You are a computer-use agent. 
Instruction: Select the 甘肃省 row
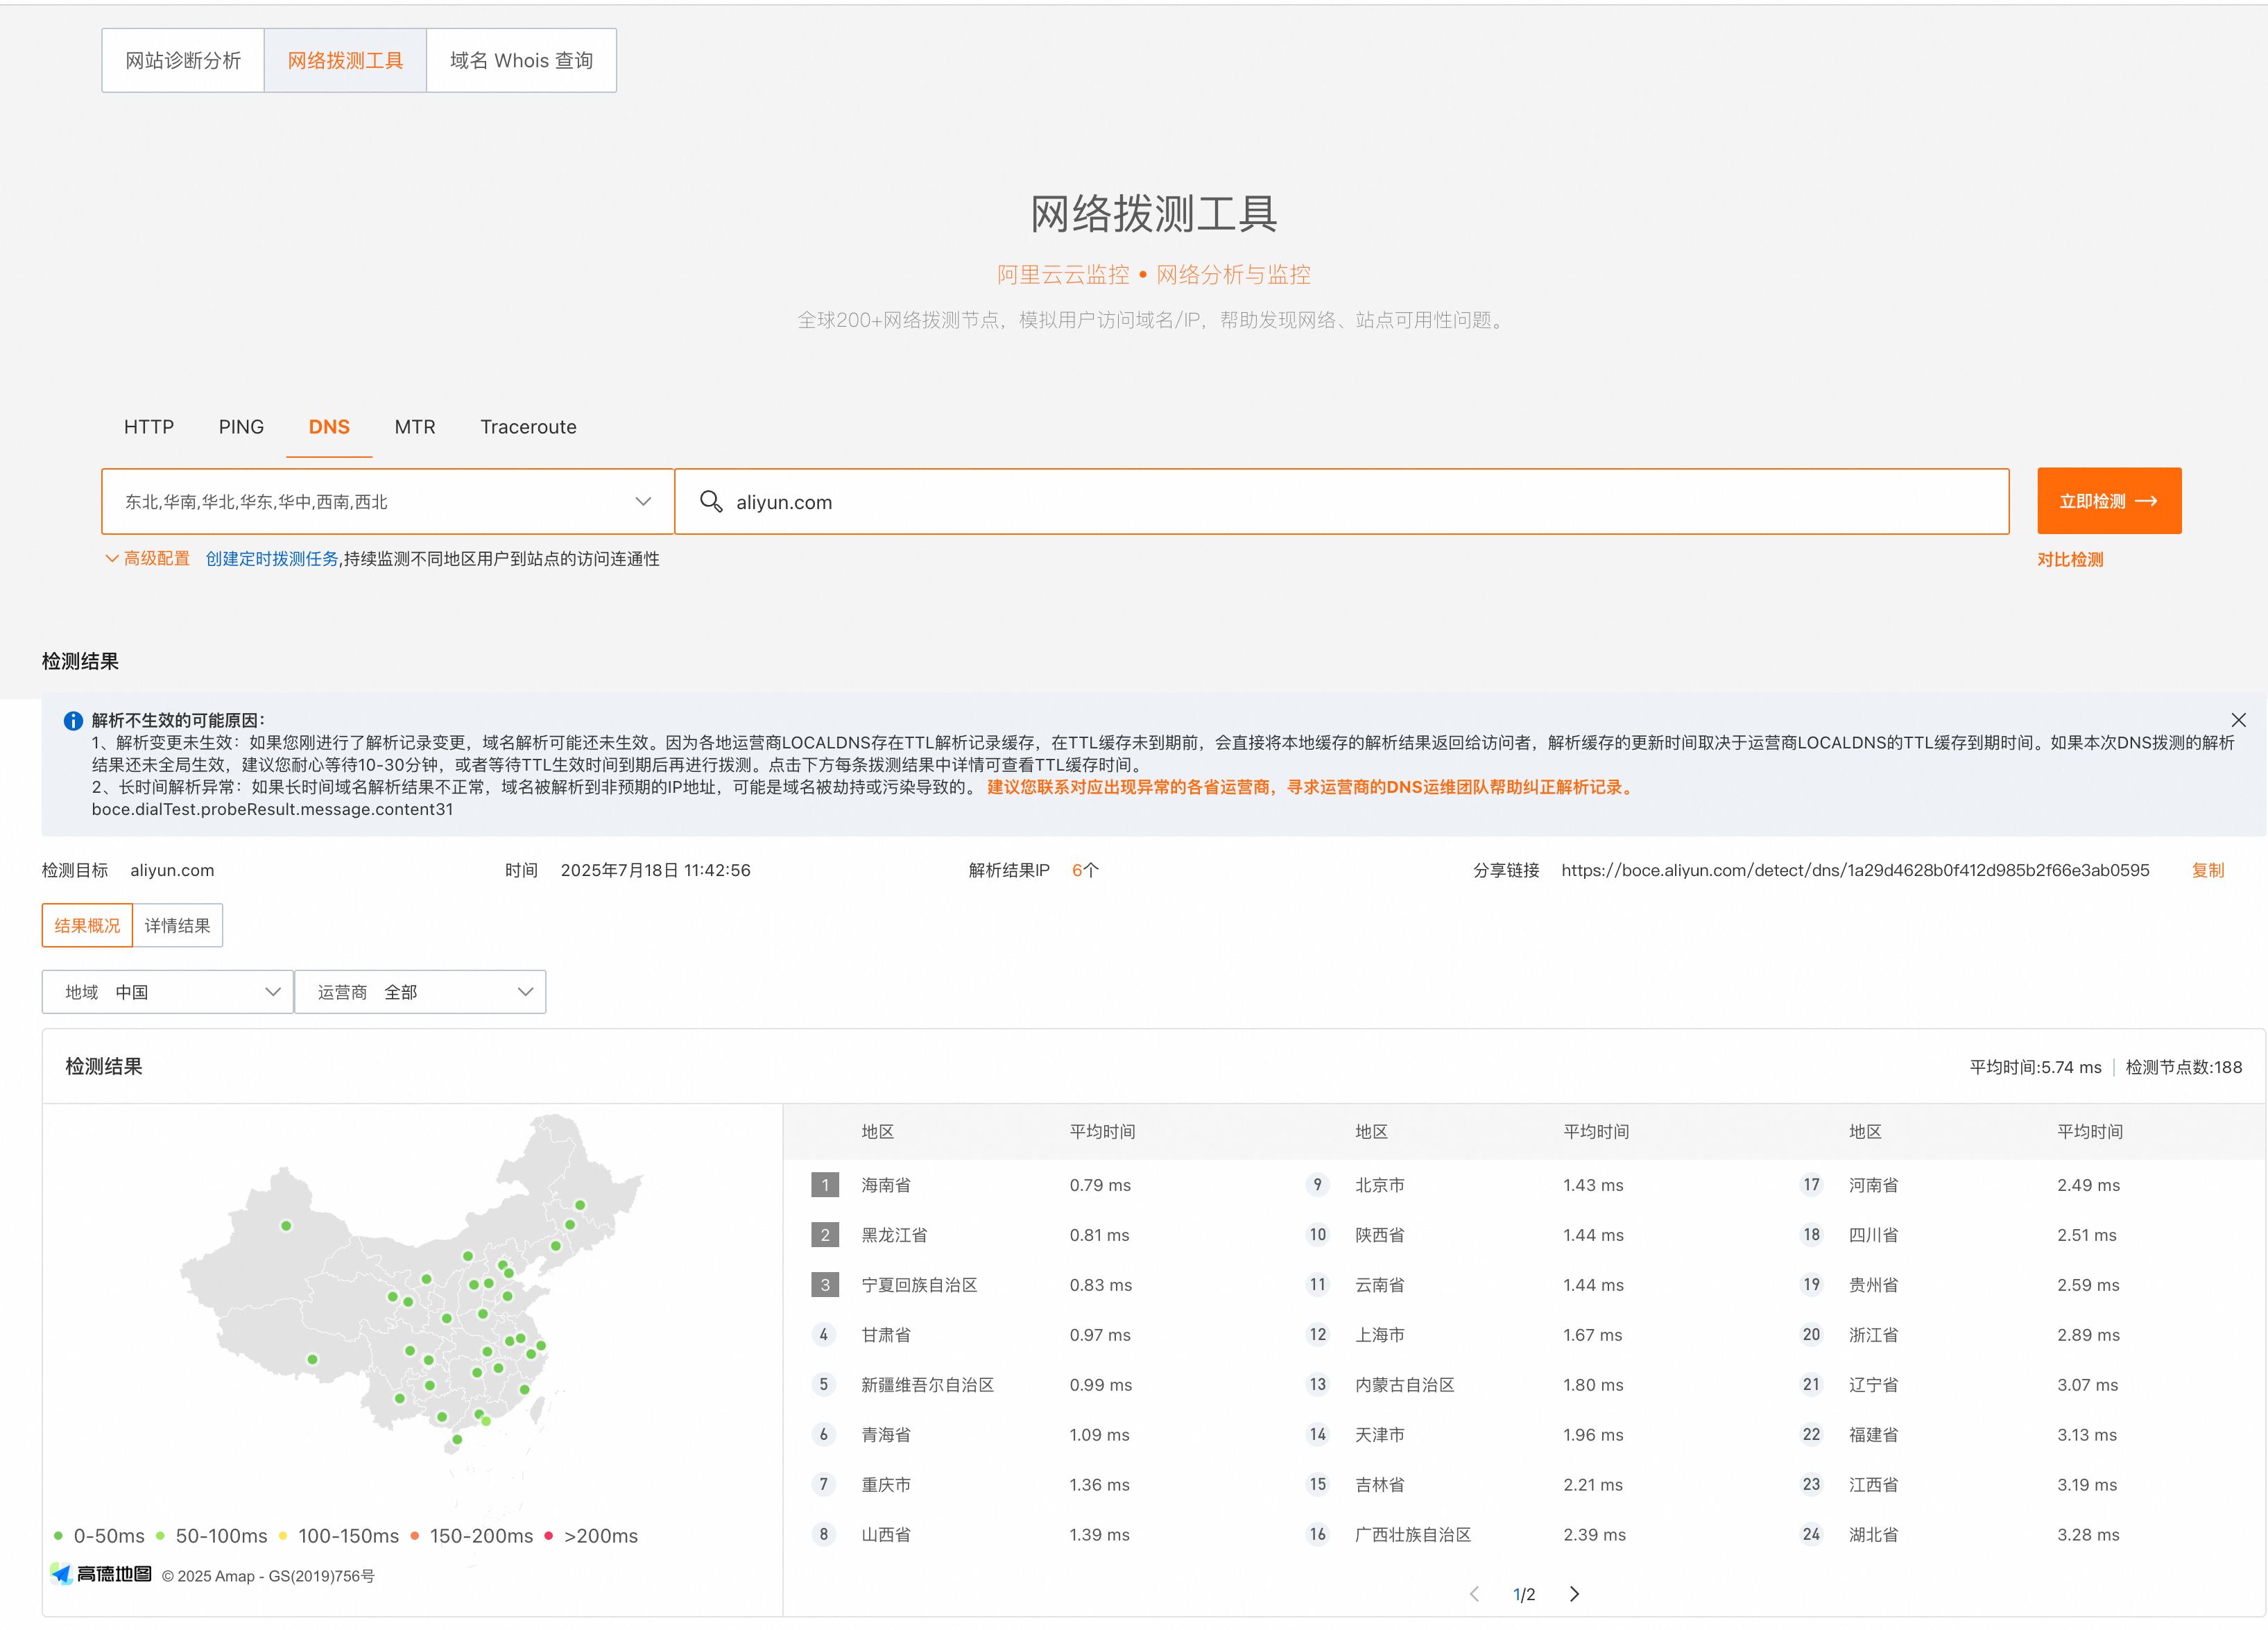[x=1030, y=1335]
